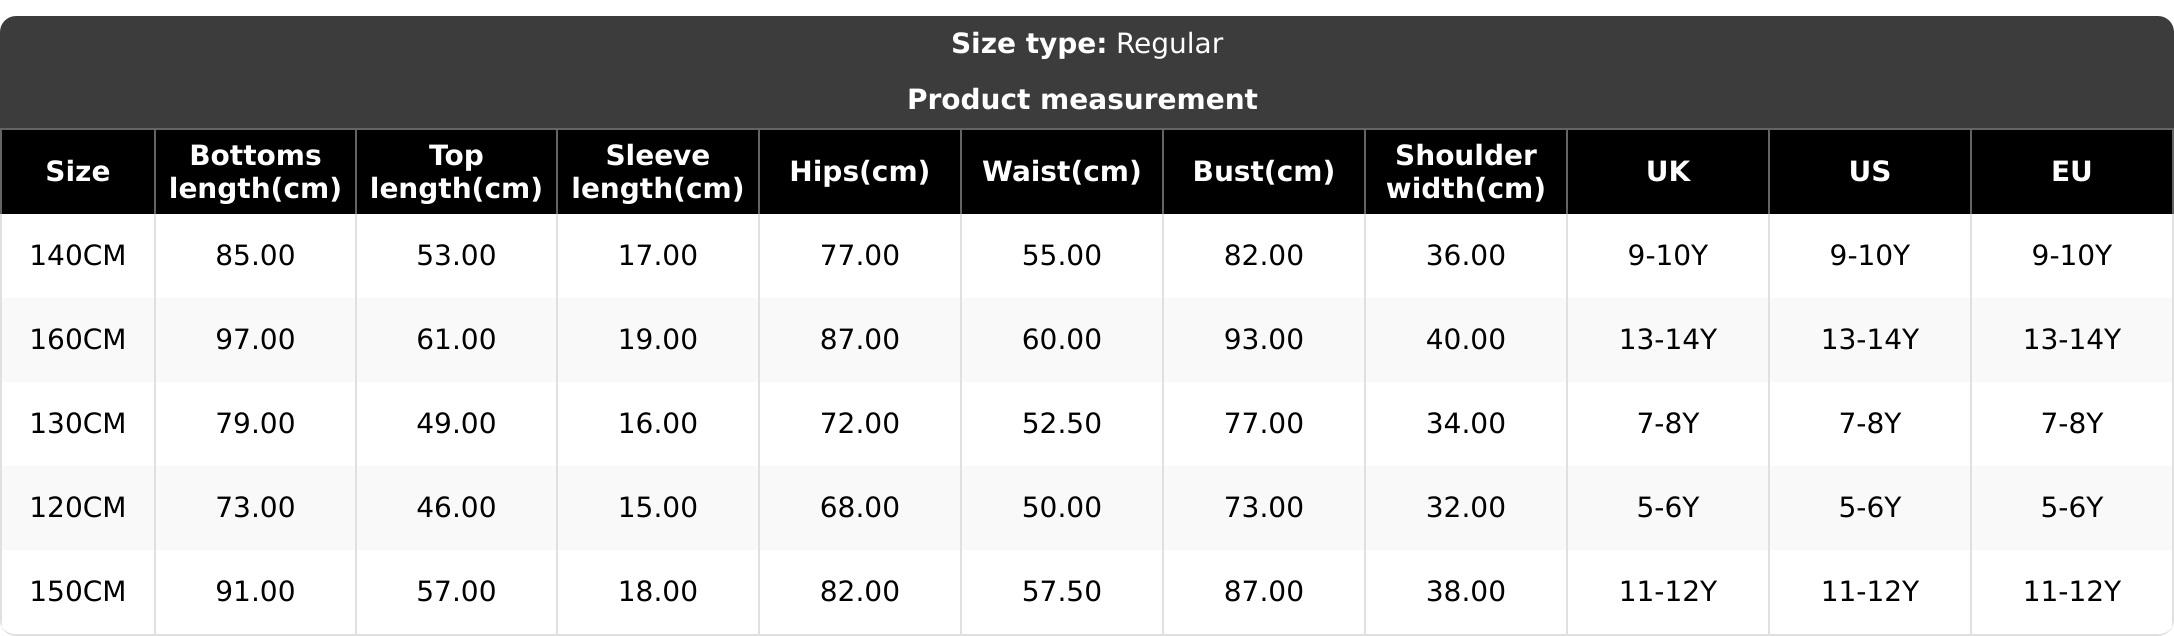The image size is (2174, 636).
Task: Click the Shoulder width(cm) column header
Action: point(1465,172)
